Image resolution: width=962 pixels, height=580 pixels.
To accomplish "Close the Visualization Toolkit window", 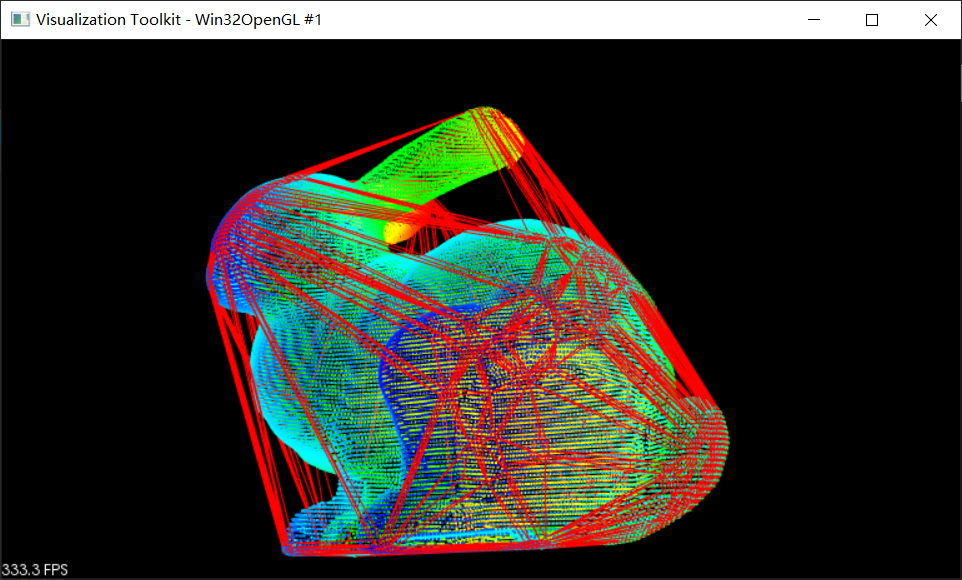I will [x=931, y=20].
